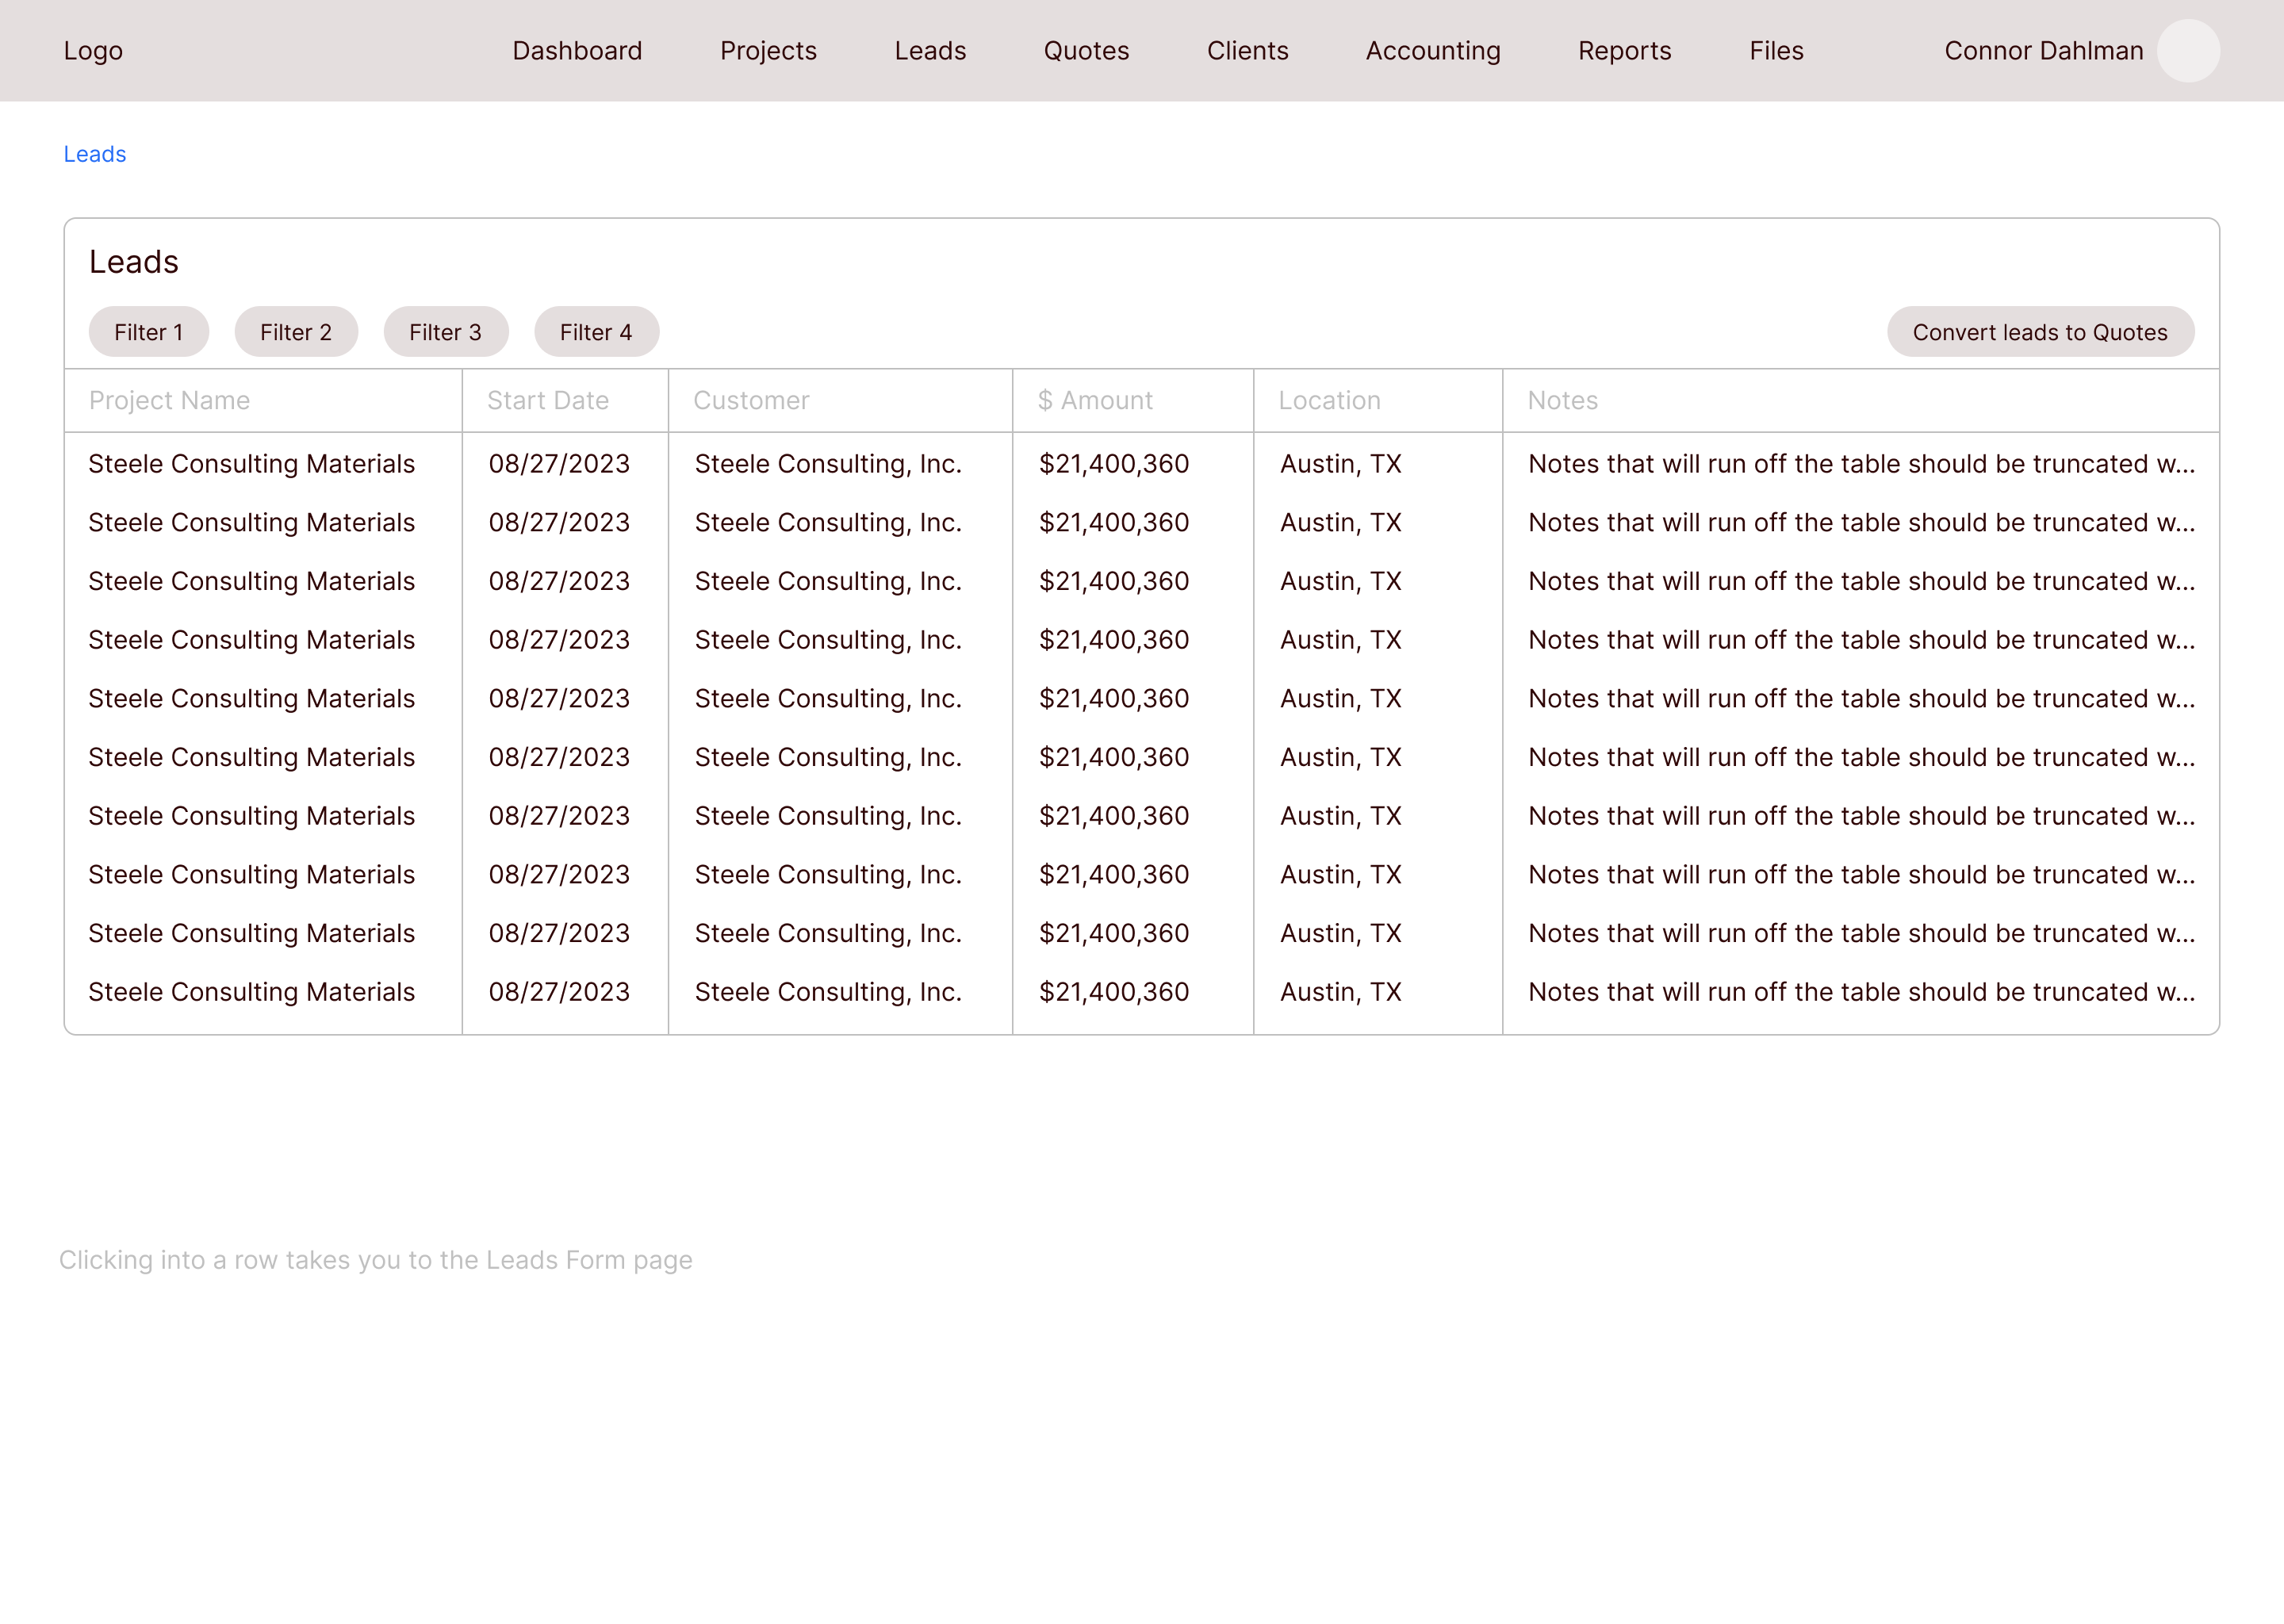This screenshot has height=1624, width=2284.
Task: Select Leads in the top navigation
Action: point(930,51)
